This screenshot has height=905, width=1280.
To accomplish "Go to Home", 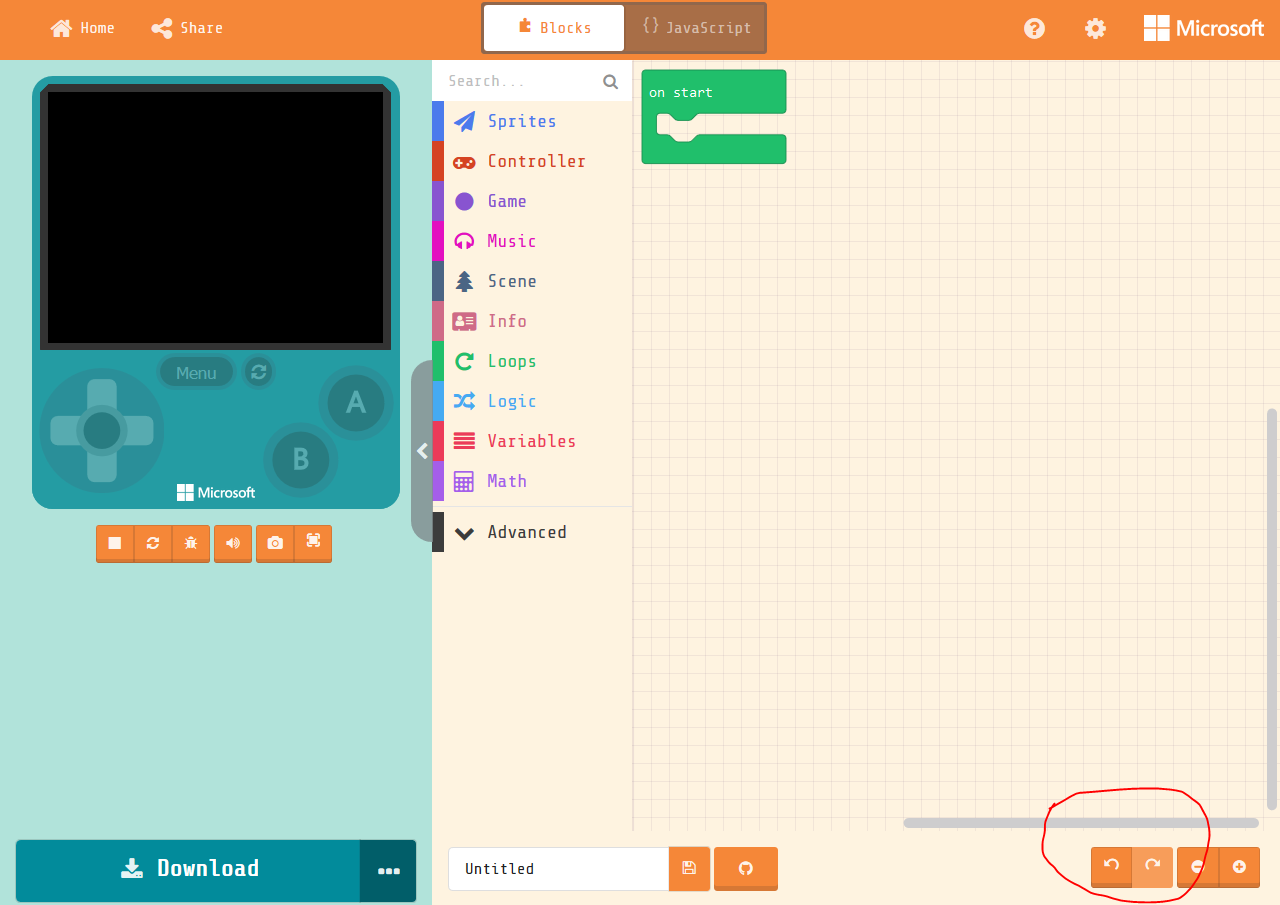I will (x=83, y=28).
